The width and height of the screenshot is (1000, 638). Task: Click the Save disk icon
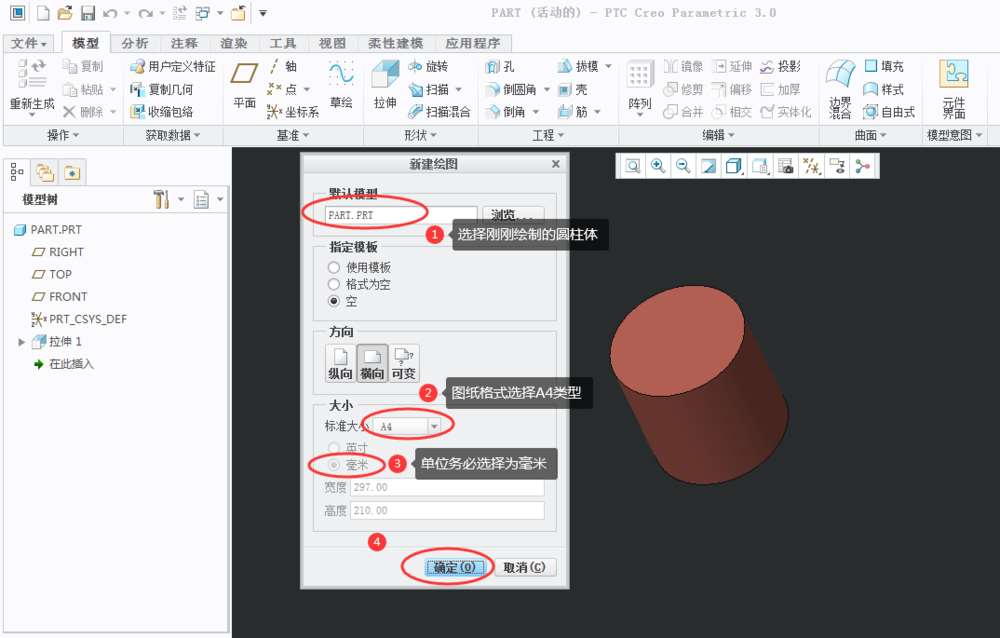[87, 13]
